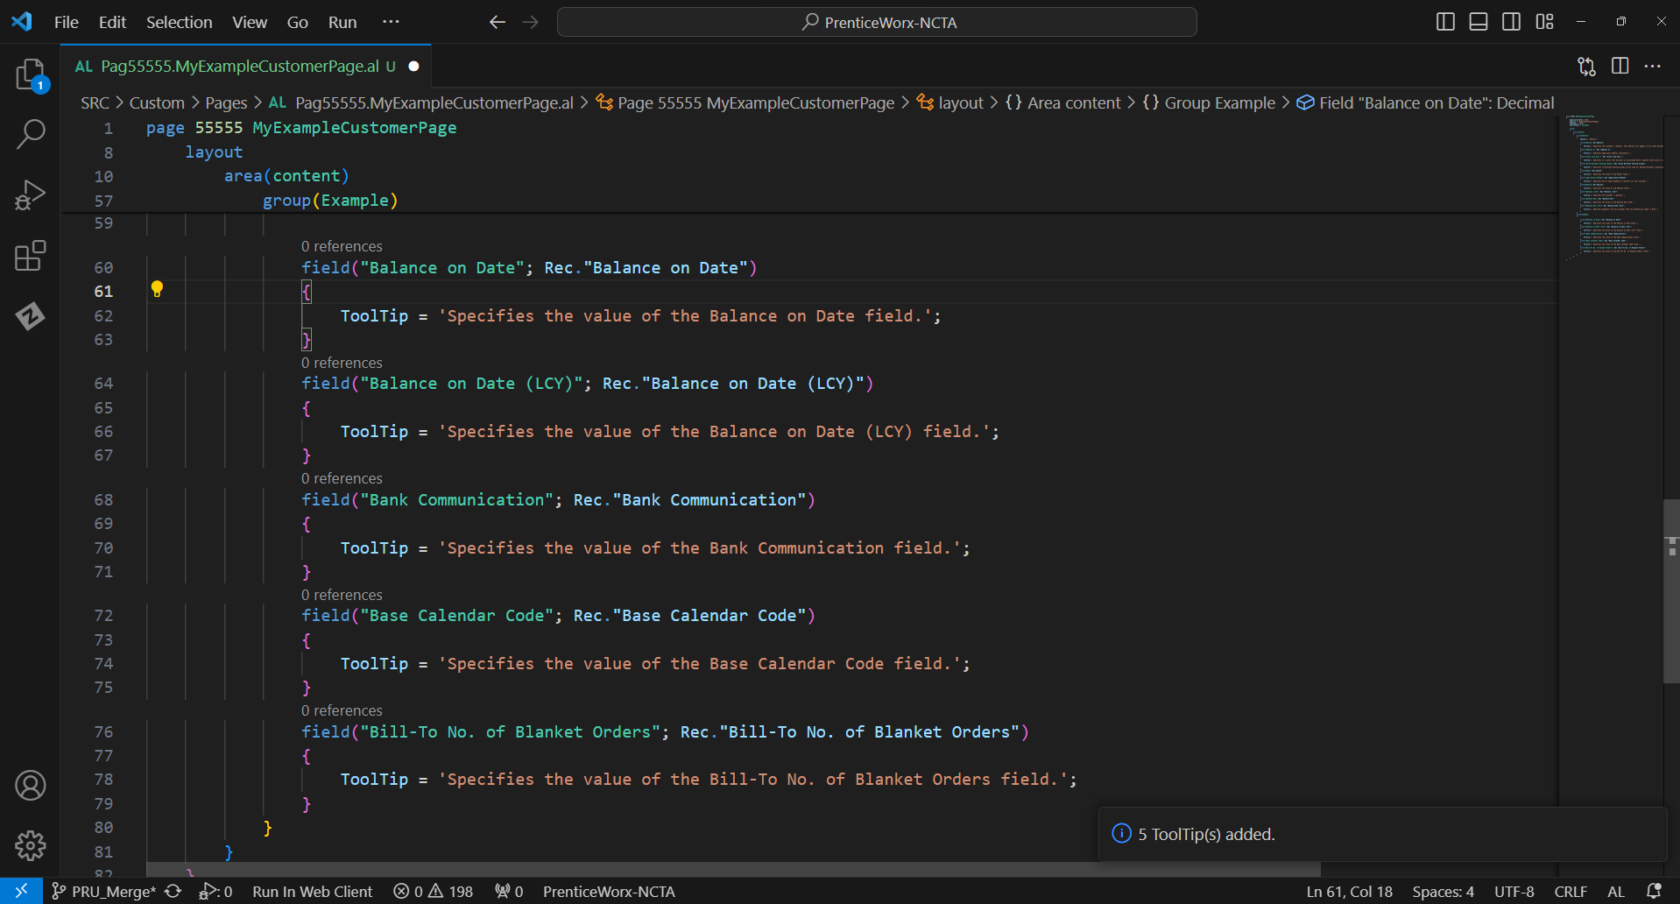The width and height of the screenshot is (1680, 904).
Task: Toggle the bottom panel visibility
Action: 1478,21
